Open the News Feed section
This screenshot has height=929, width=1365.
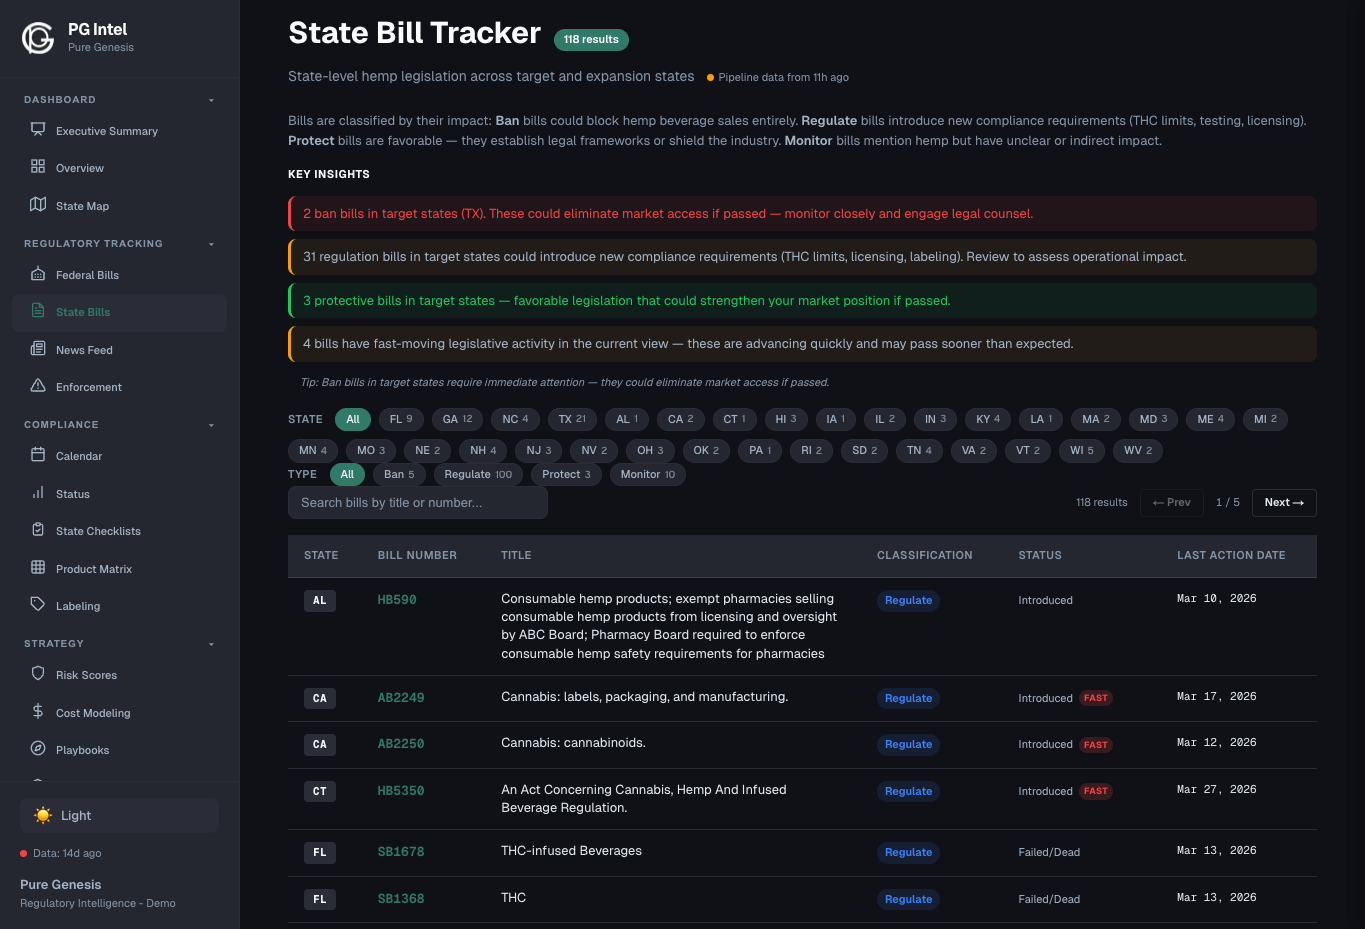[84, 349]
